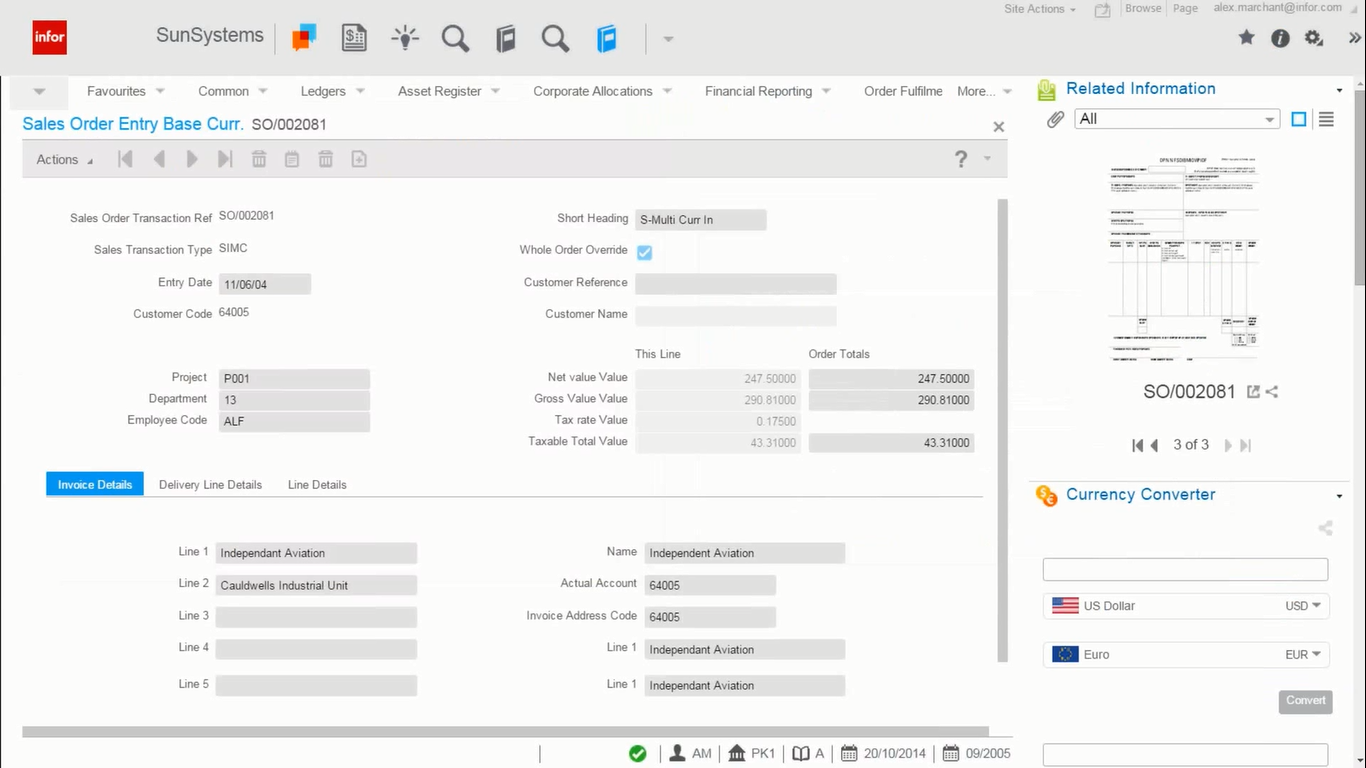Click the first record navigation icon
This screenshot has height=768, width=1366.
point(125,158)
